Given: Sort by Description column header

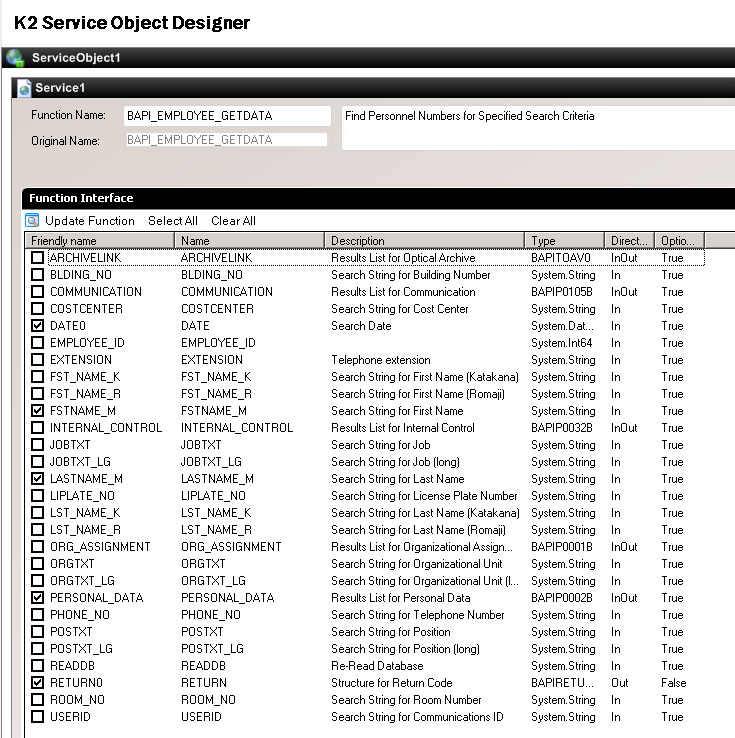Looking at the screenshot, I should click(424, 241).
